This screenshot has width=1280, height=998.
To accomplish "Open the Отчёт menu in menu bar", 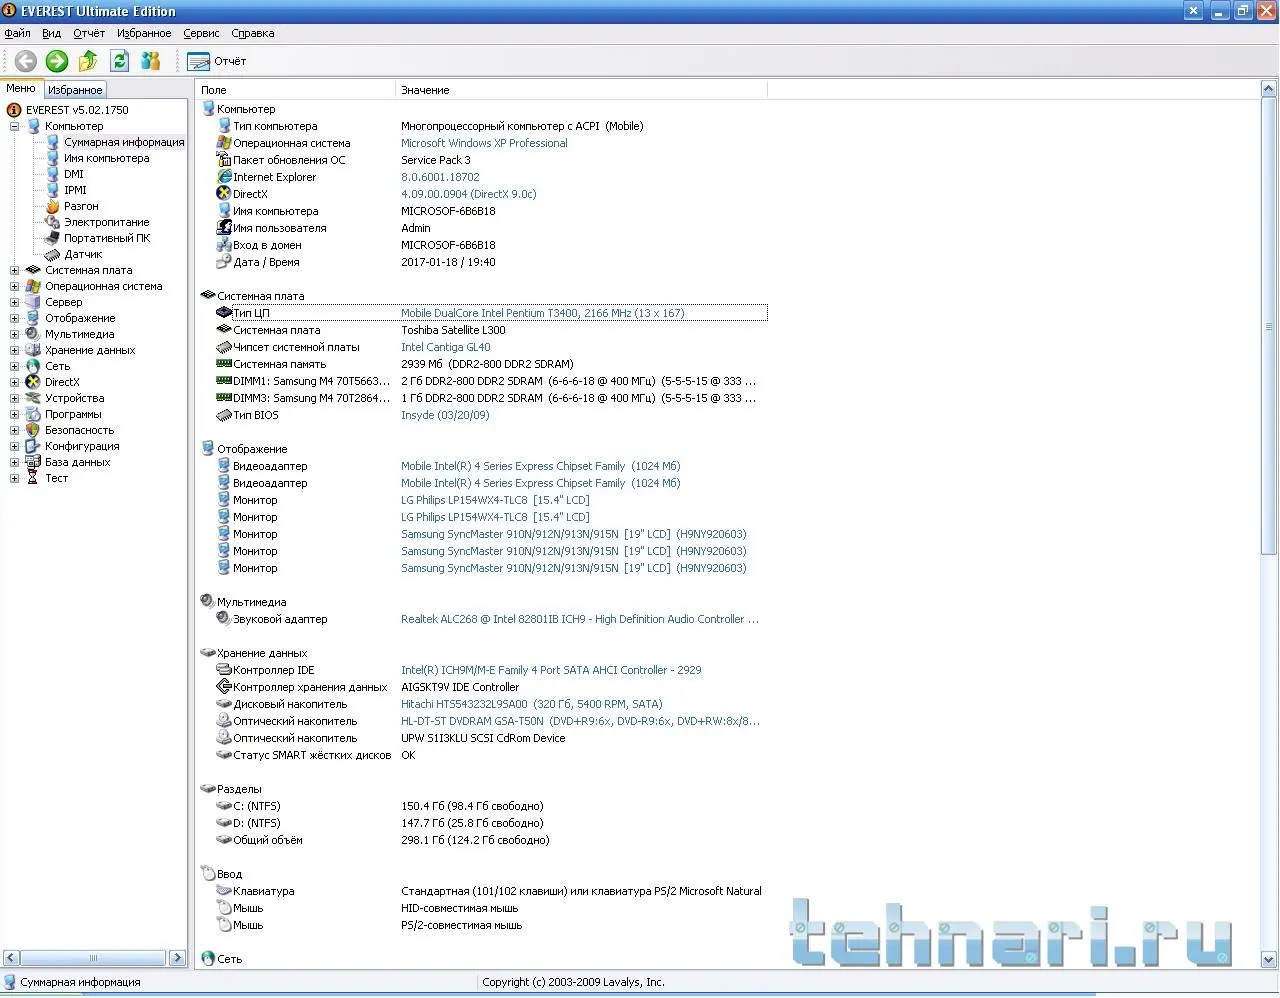I will pos(89,33).
